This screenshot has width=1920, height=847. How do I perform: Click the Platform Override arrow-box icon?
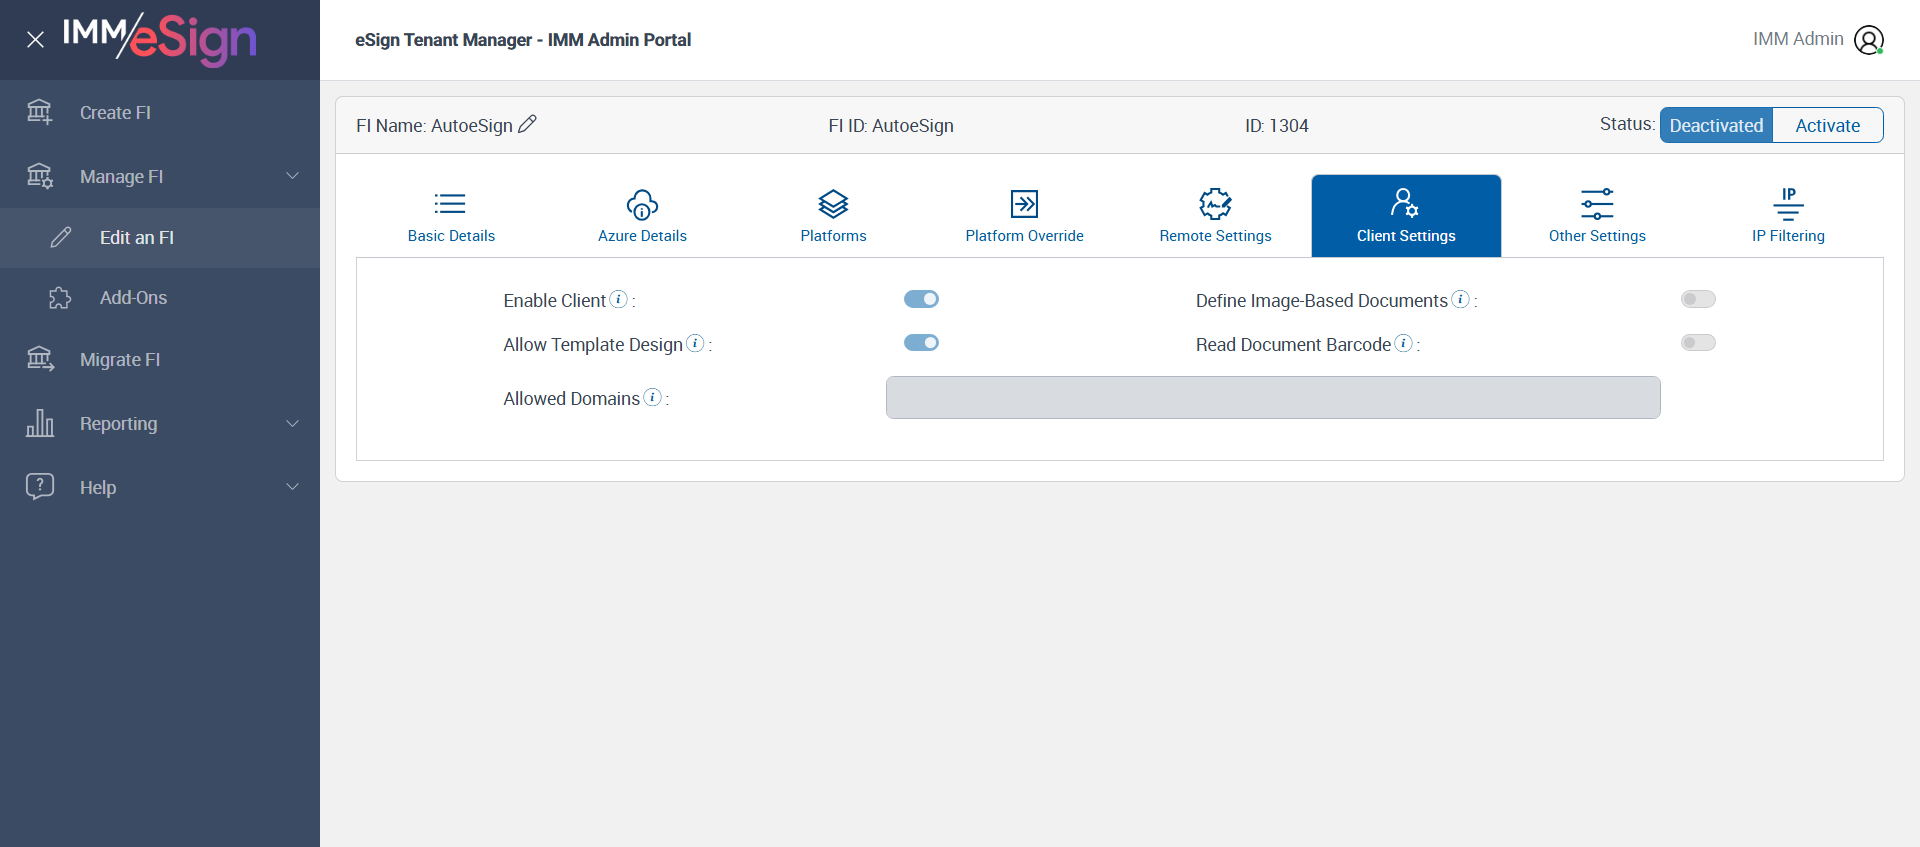point(1024,204)
